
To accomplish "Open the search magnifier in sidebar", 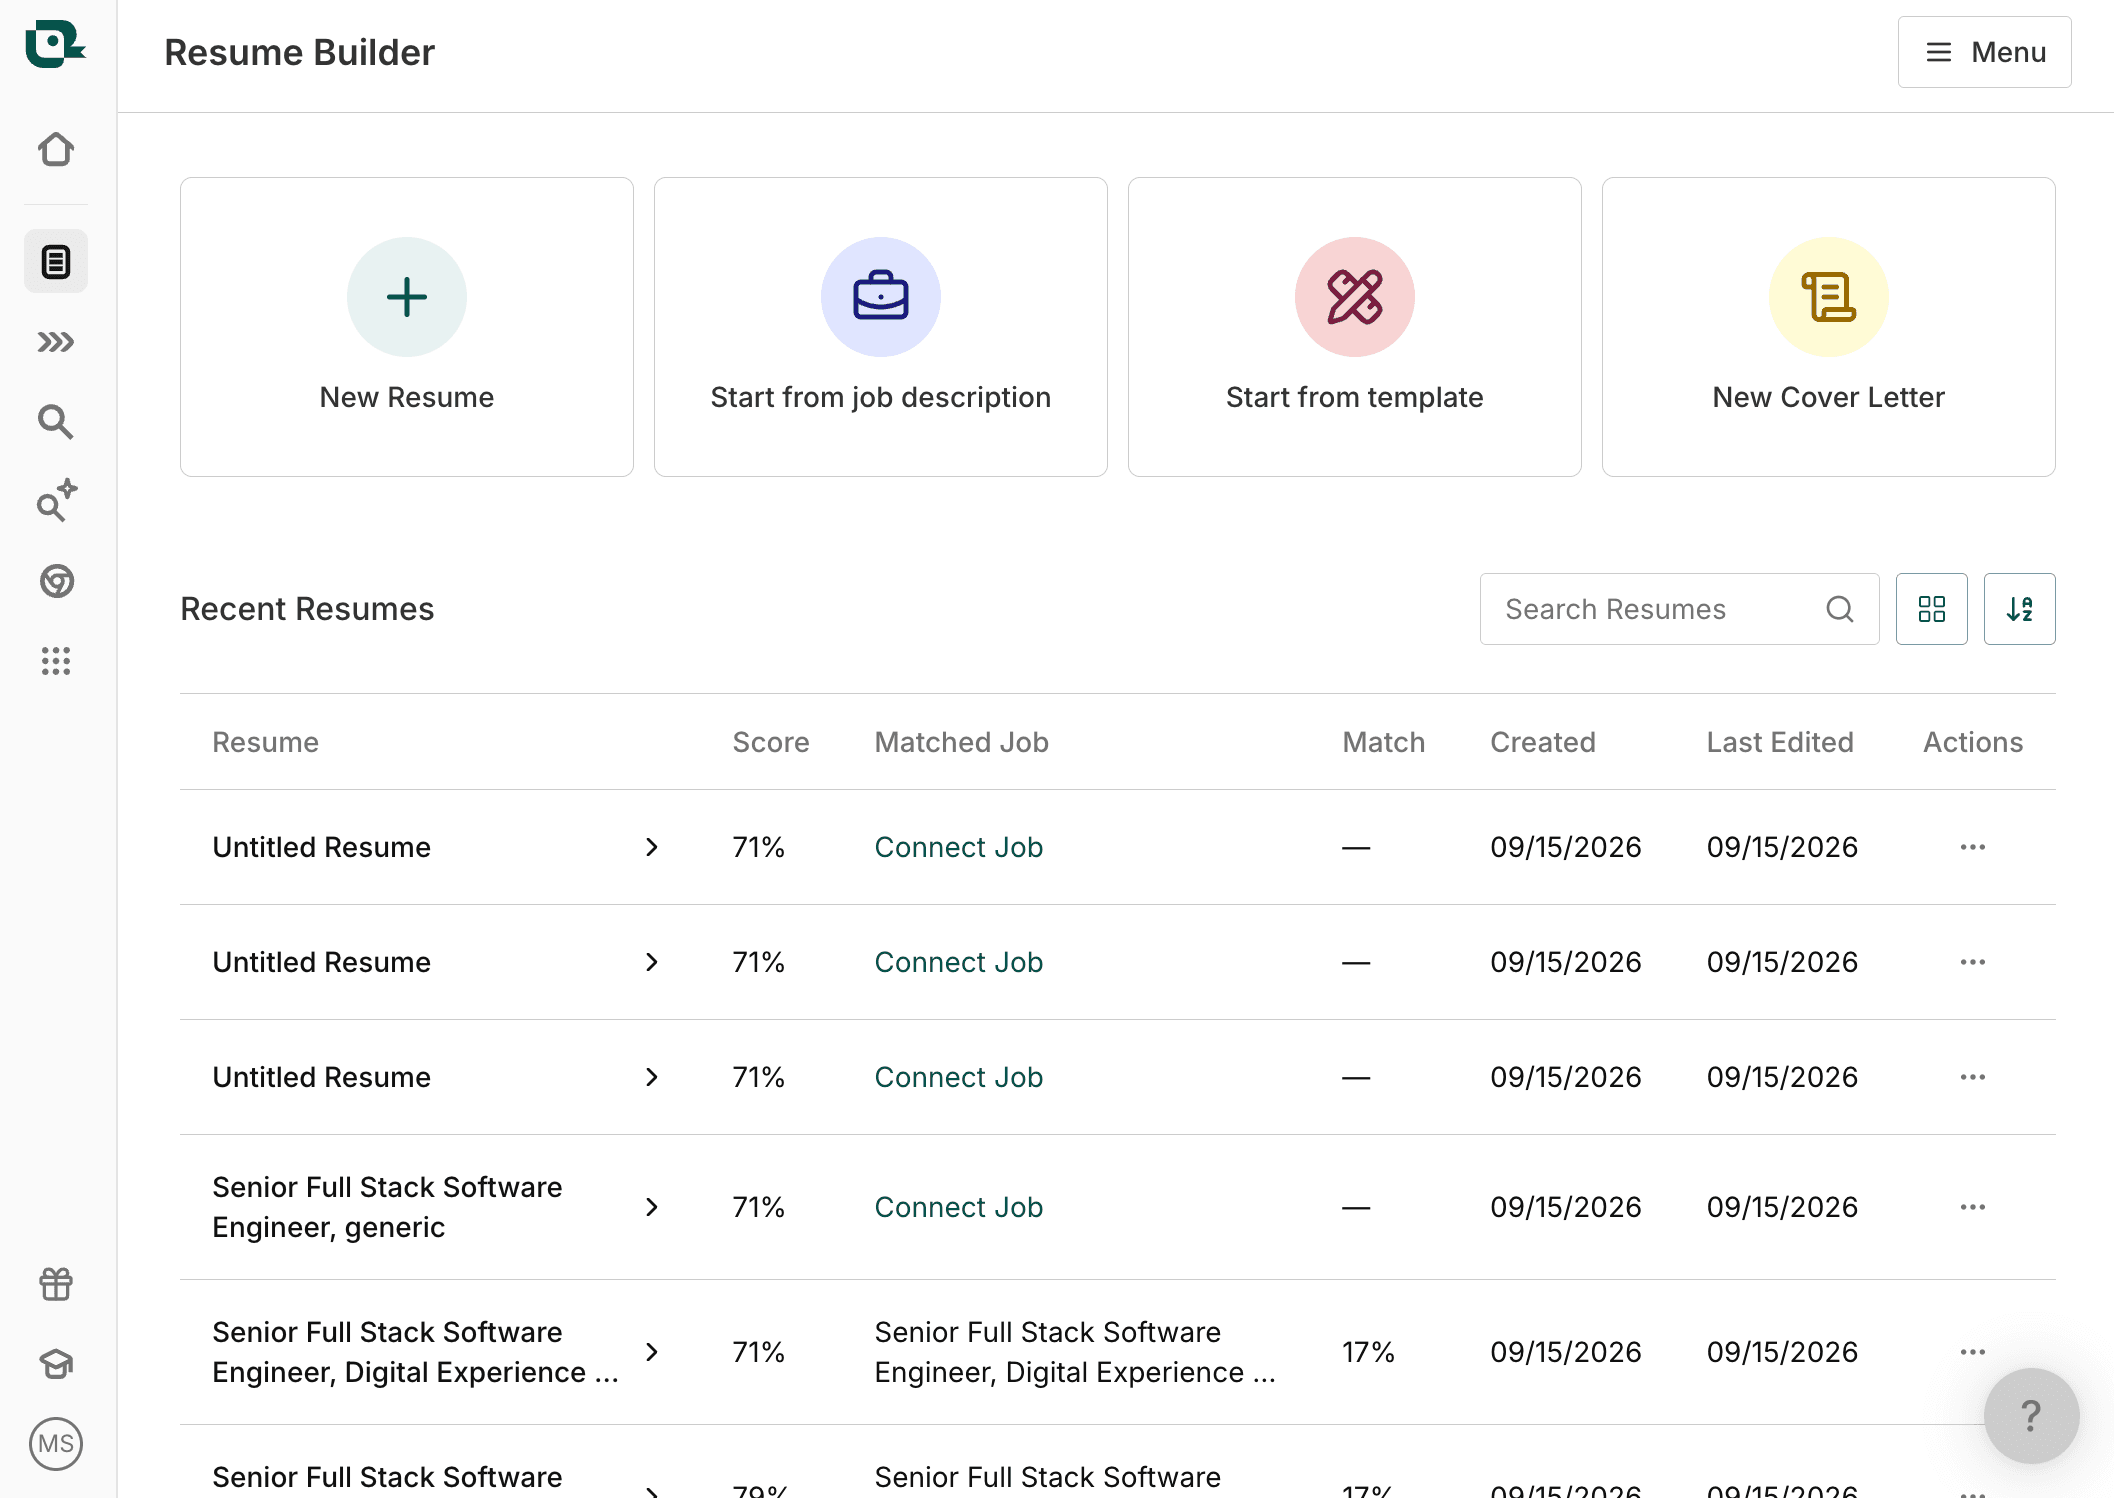I will (x=56, y=422).
